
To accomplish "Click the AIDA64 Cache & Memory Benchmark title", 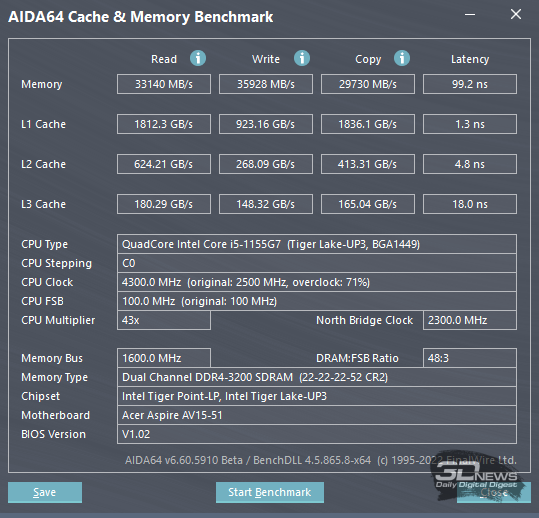I will pos(141,17).
